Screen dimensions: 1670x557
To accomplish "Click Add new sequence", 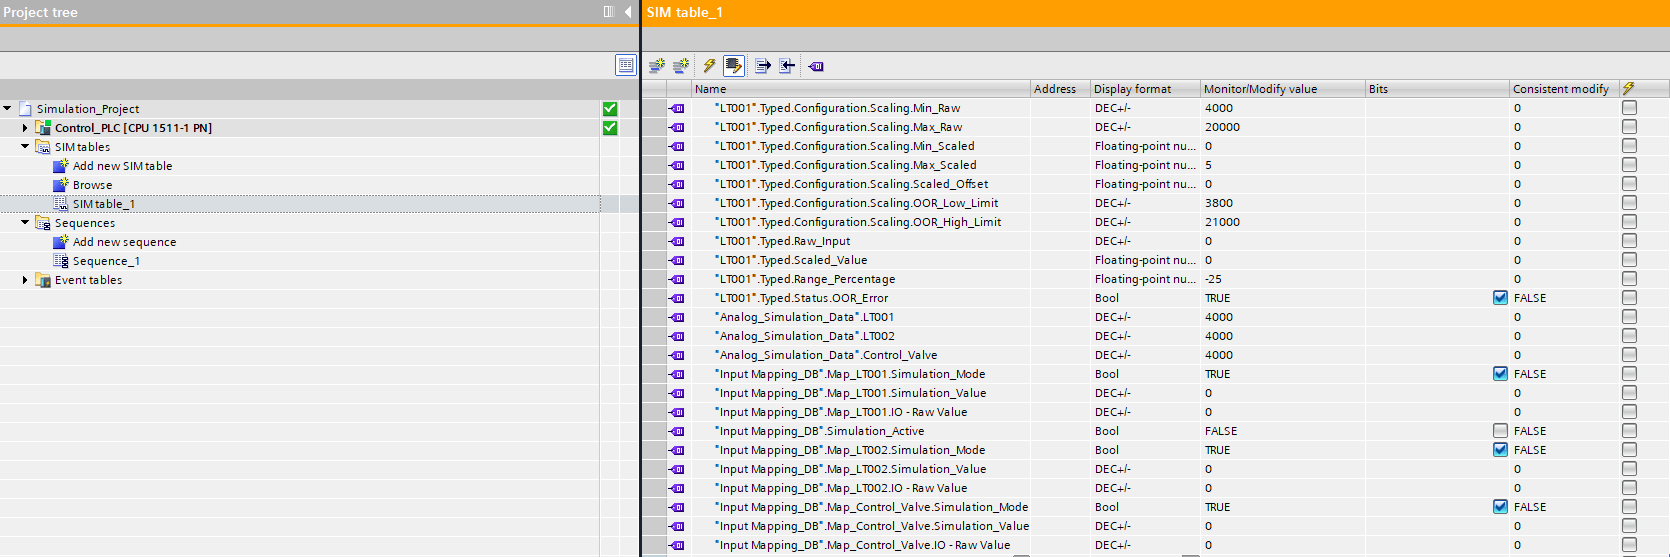I will (124, 242).
